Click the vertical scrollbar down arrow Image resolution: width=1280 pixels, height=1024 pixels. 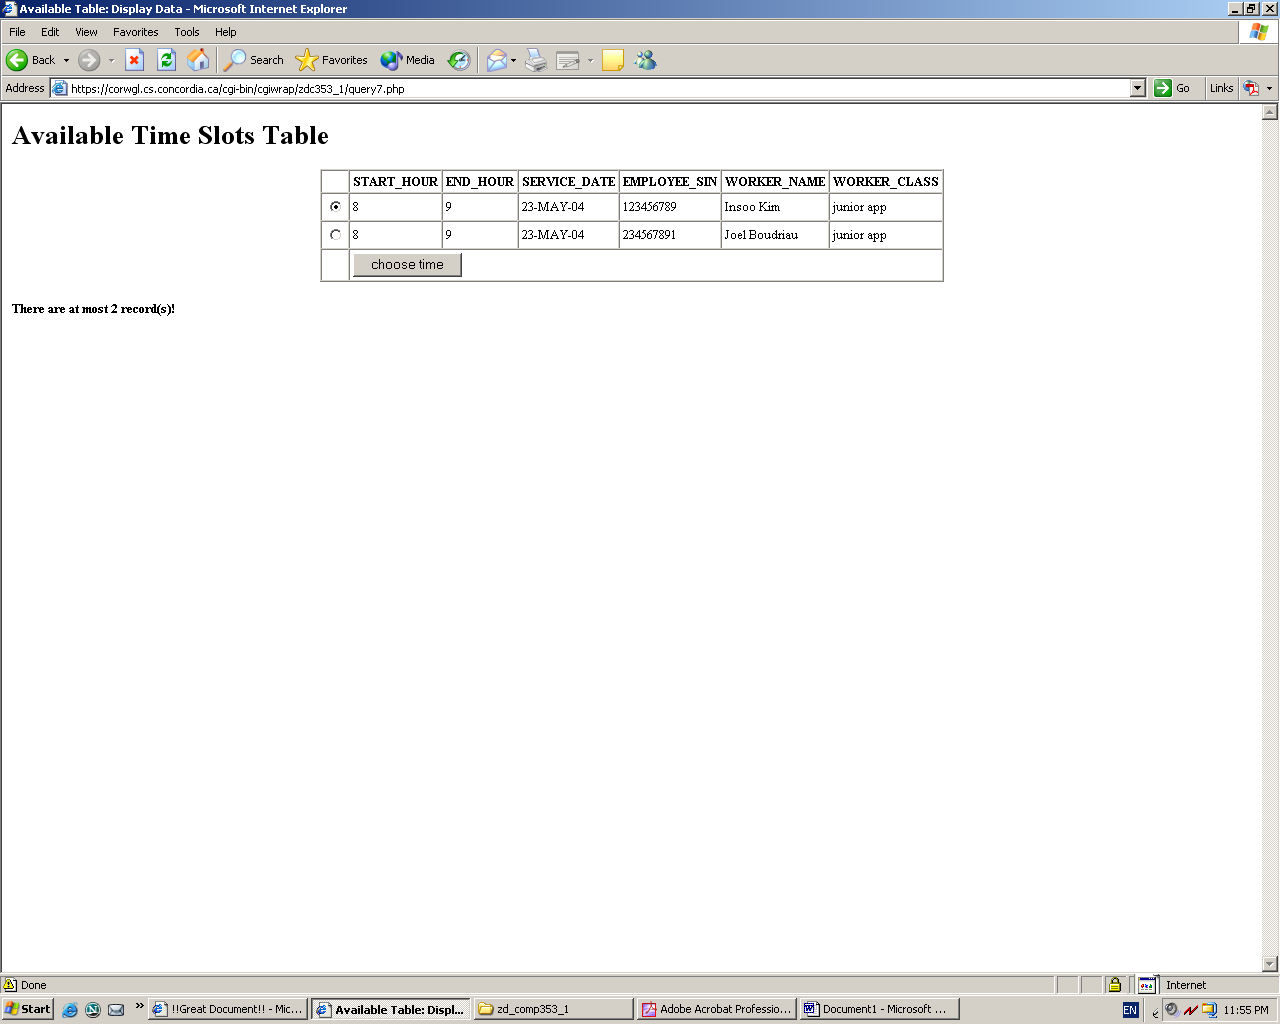click(1270, 964)
